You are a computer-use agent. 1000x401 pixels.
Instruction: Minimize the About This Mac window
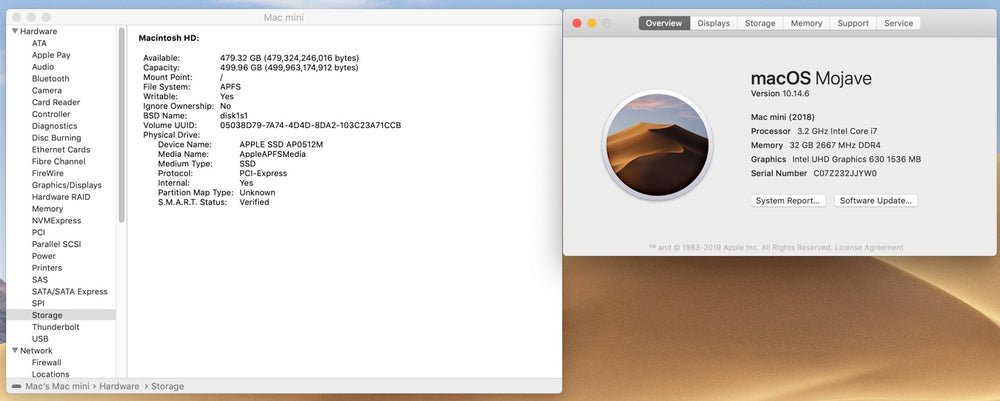[592, 23]
